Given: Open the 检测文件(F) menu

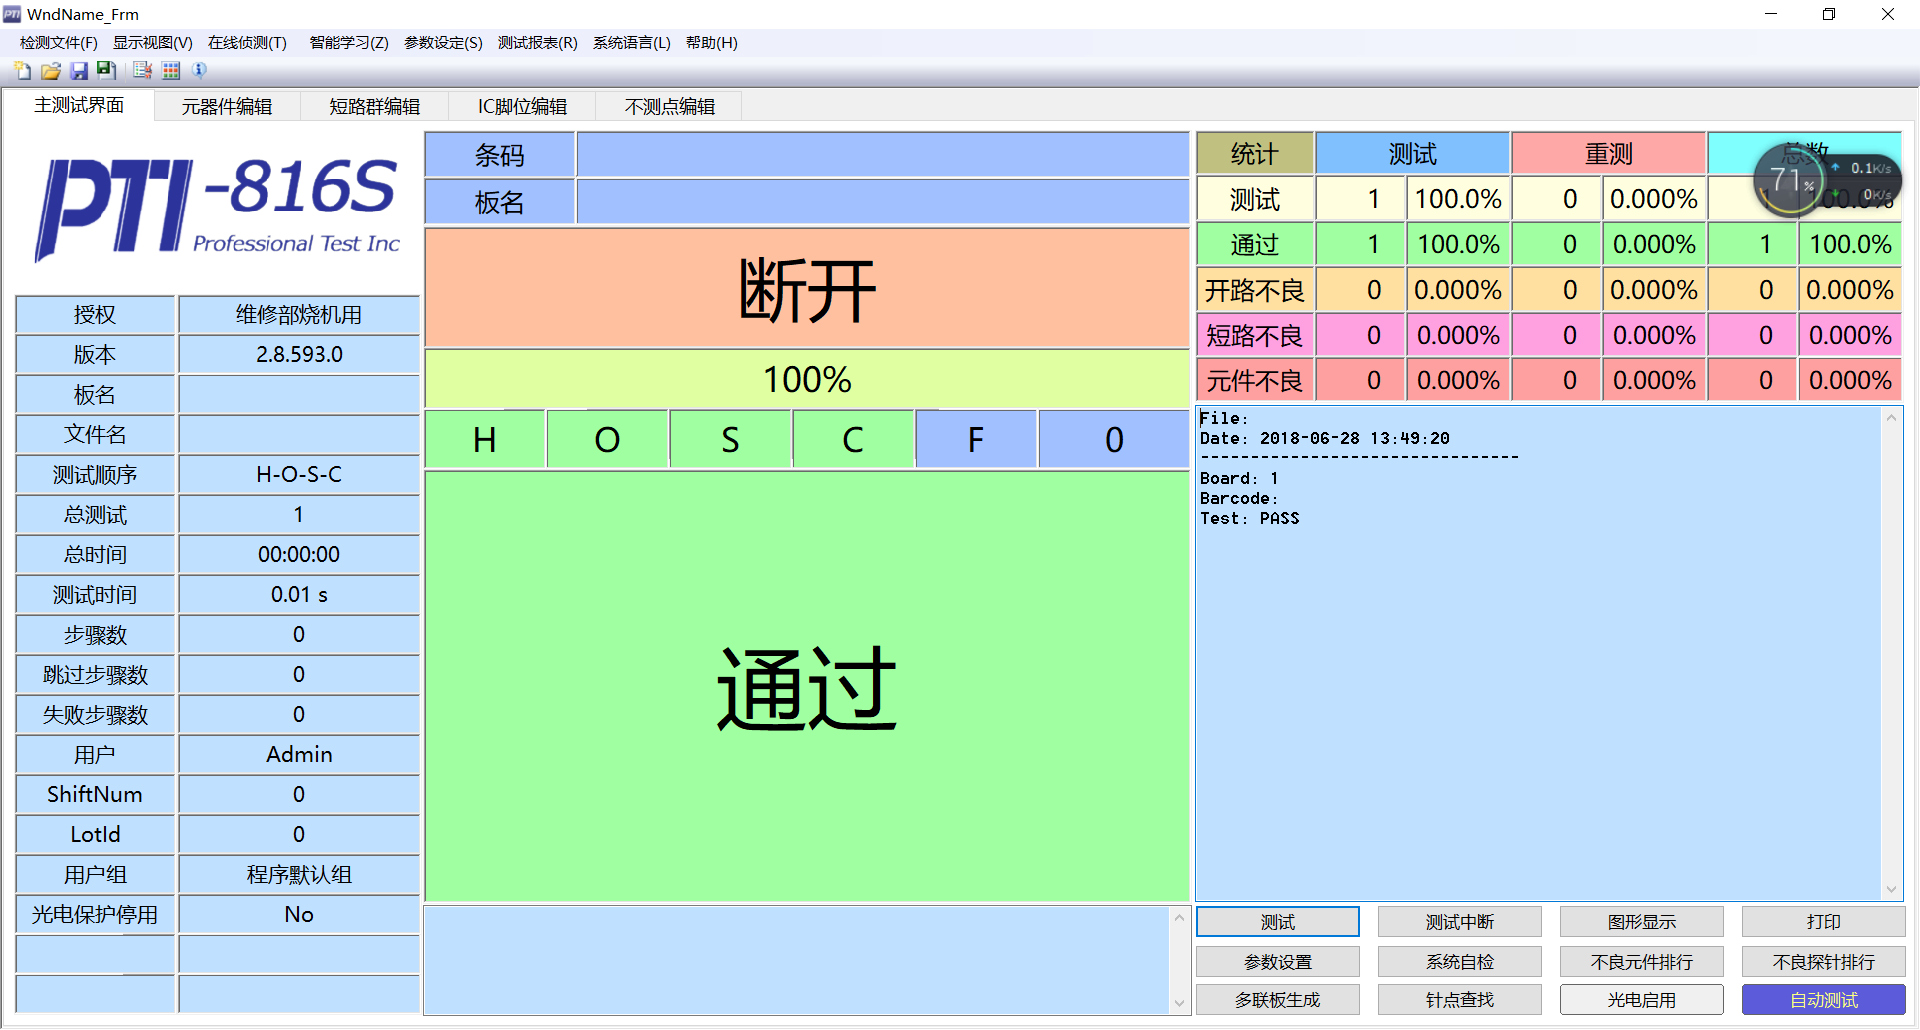Looking at the screenshot, I should click(x=59, y=43).
